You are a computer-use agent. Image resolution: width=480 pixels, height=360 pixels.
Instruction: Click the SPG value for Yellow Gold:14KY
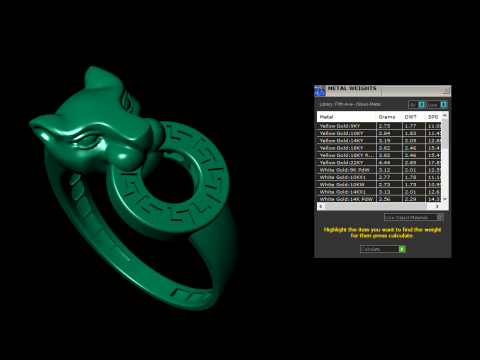(434, 140)
